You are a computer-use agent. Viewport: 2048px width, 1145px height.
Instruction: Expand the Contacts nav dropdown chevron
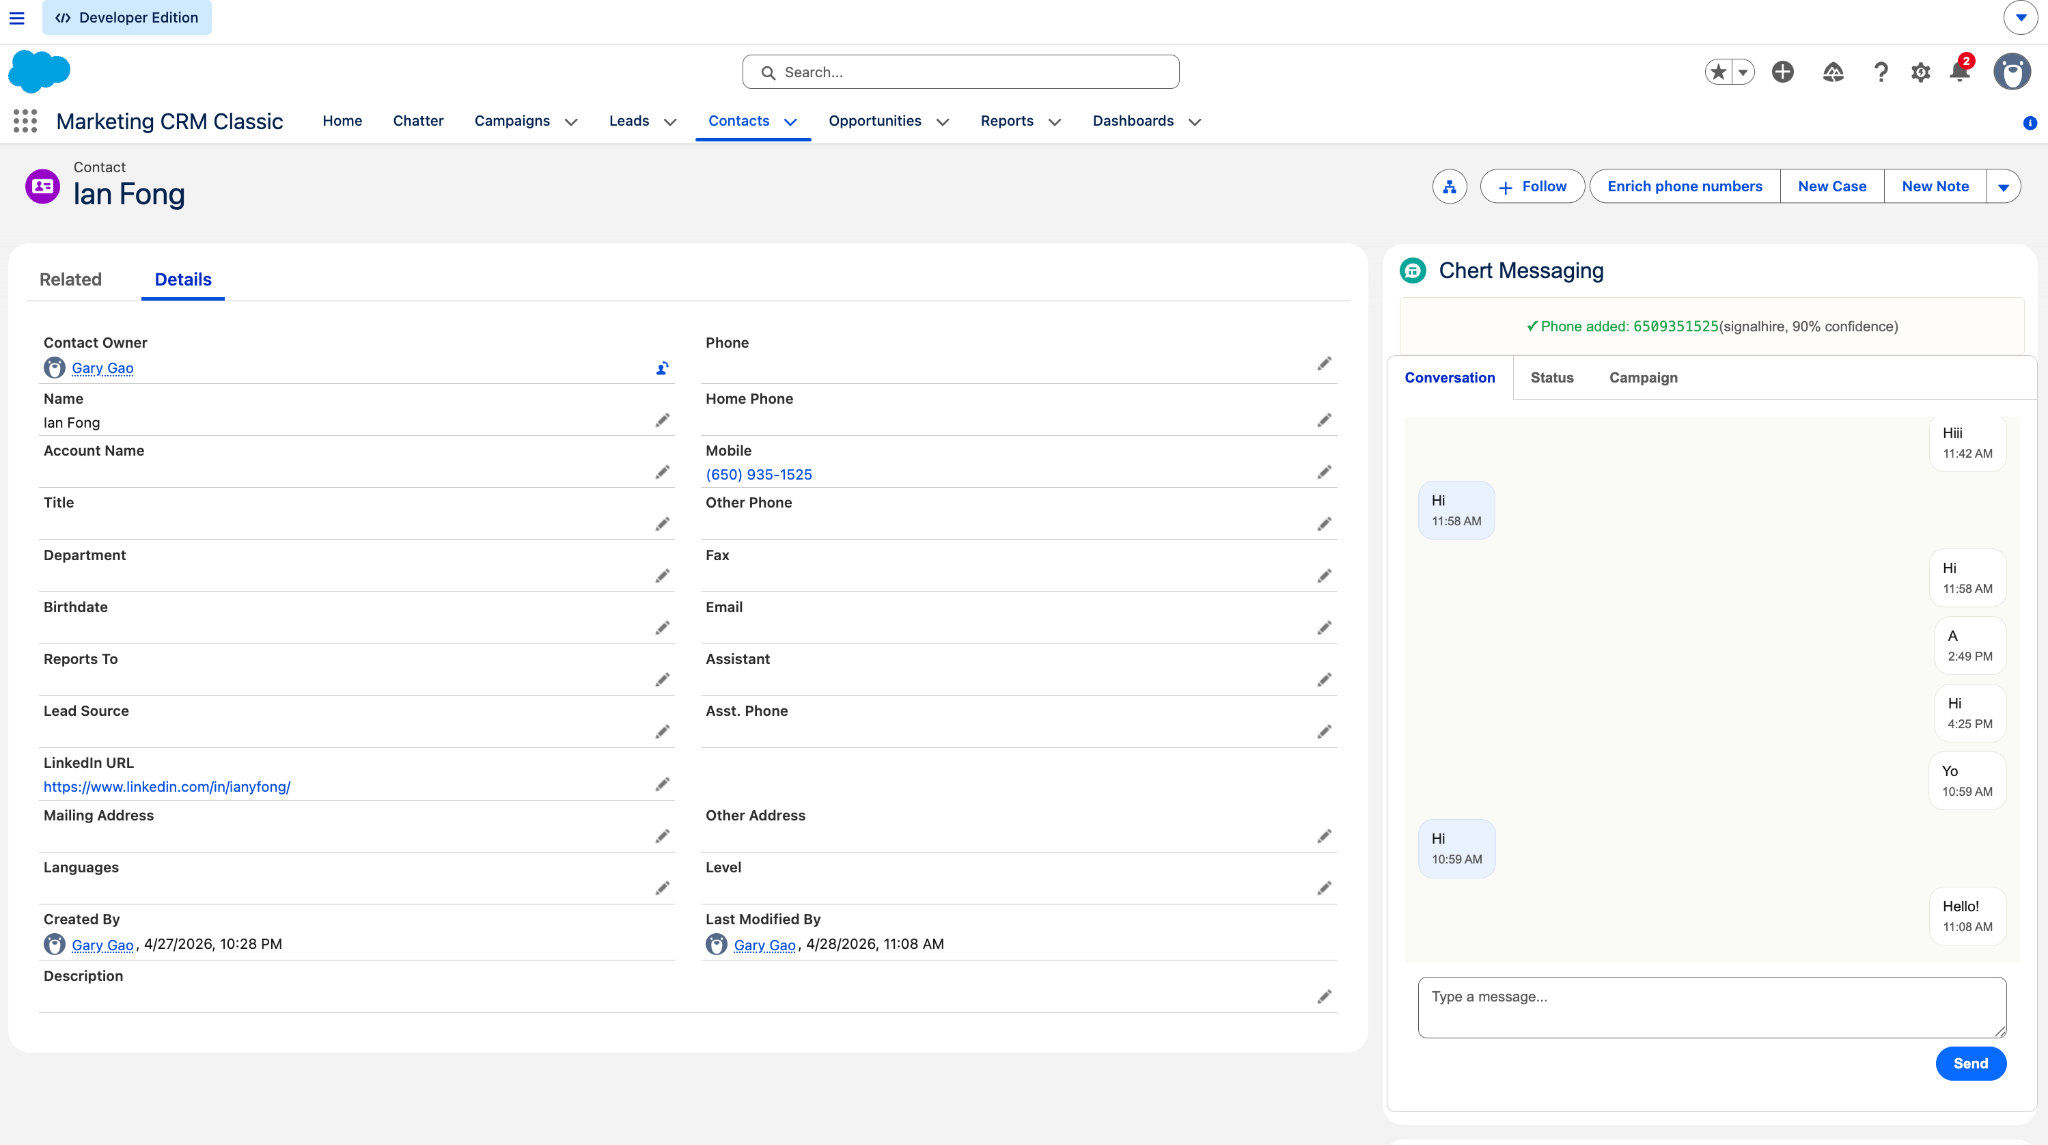pos(790,122)
